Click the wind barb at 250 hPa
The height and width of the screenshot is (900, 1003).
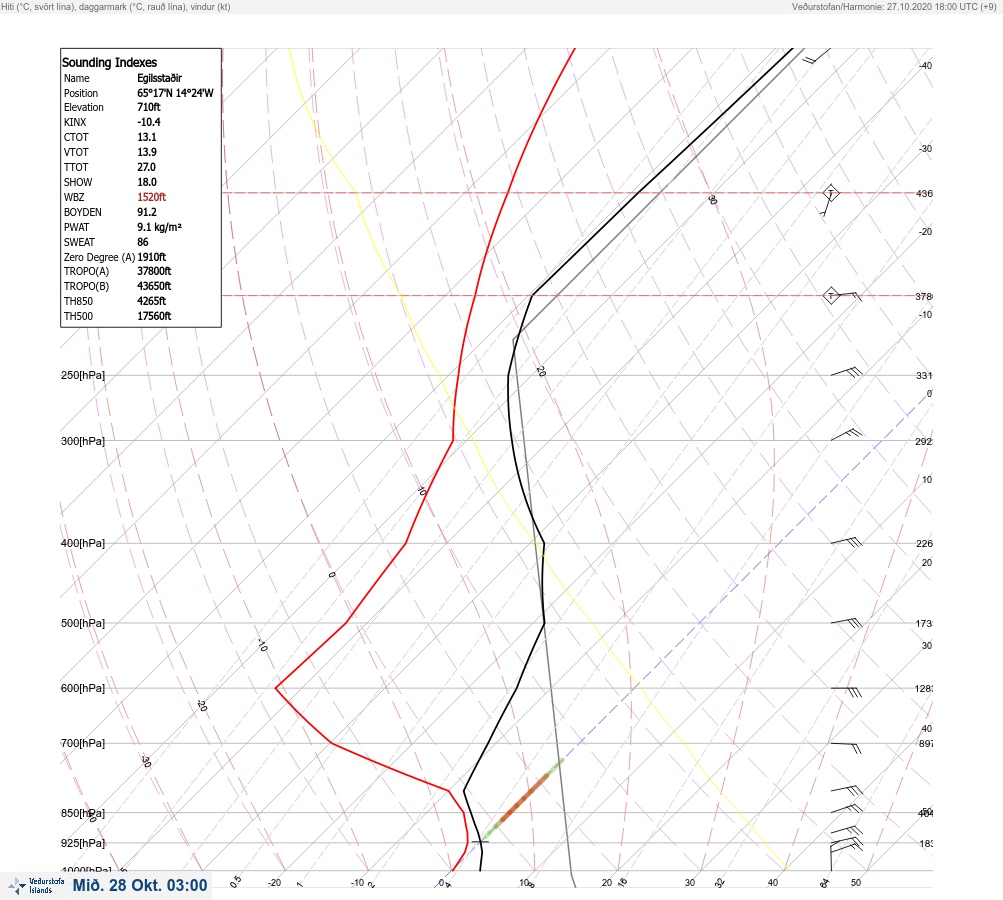[x=846, y=372]
